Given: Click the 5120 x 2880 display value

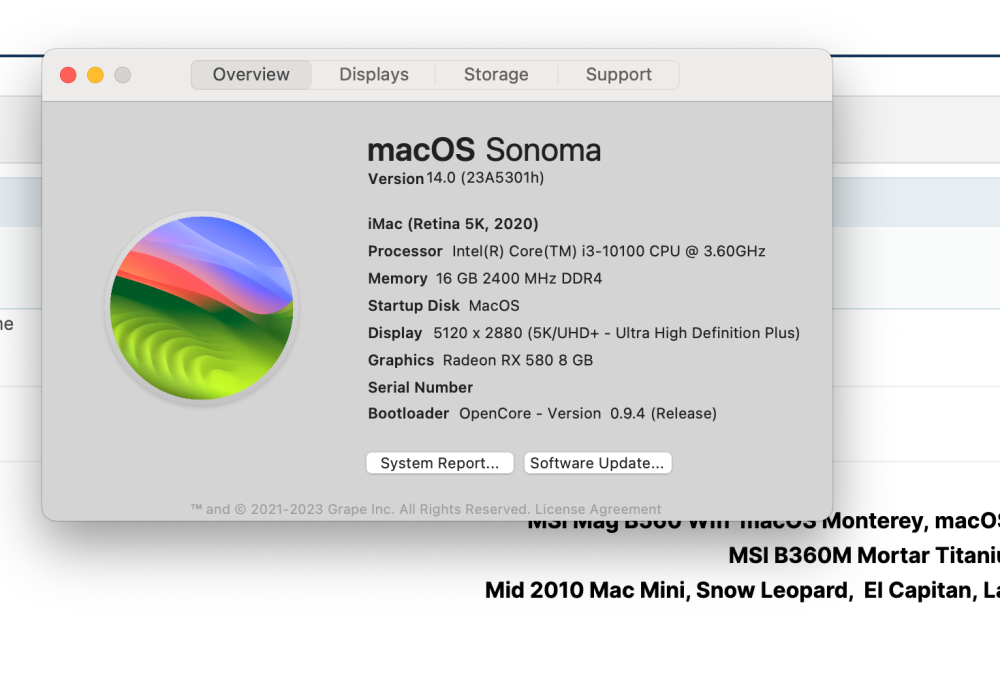Looking at the screenshot, I should [616, 333].
